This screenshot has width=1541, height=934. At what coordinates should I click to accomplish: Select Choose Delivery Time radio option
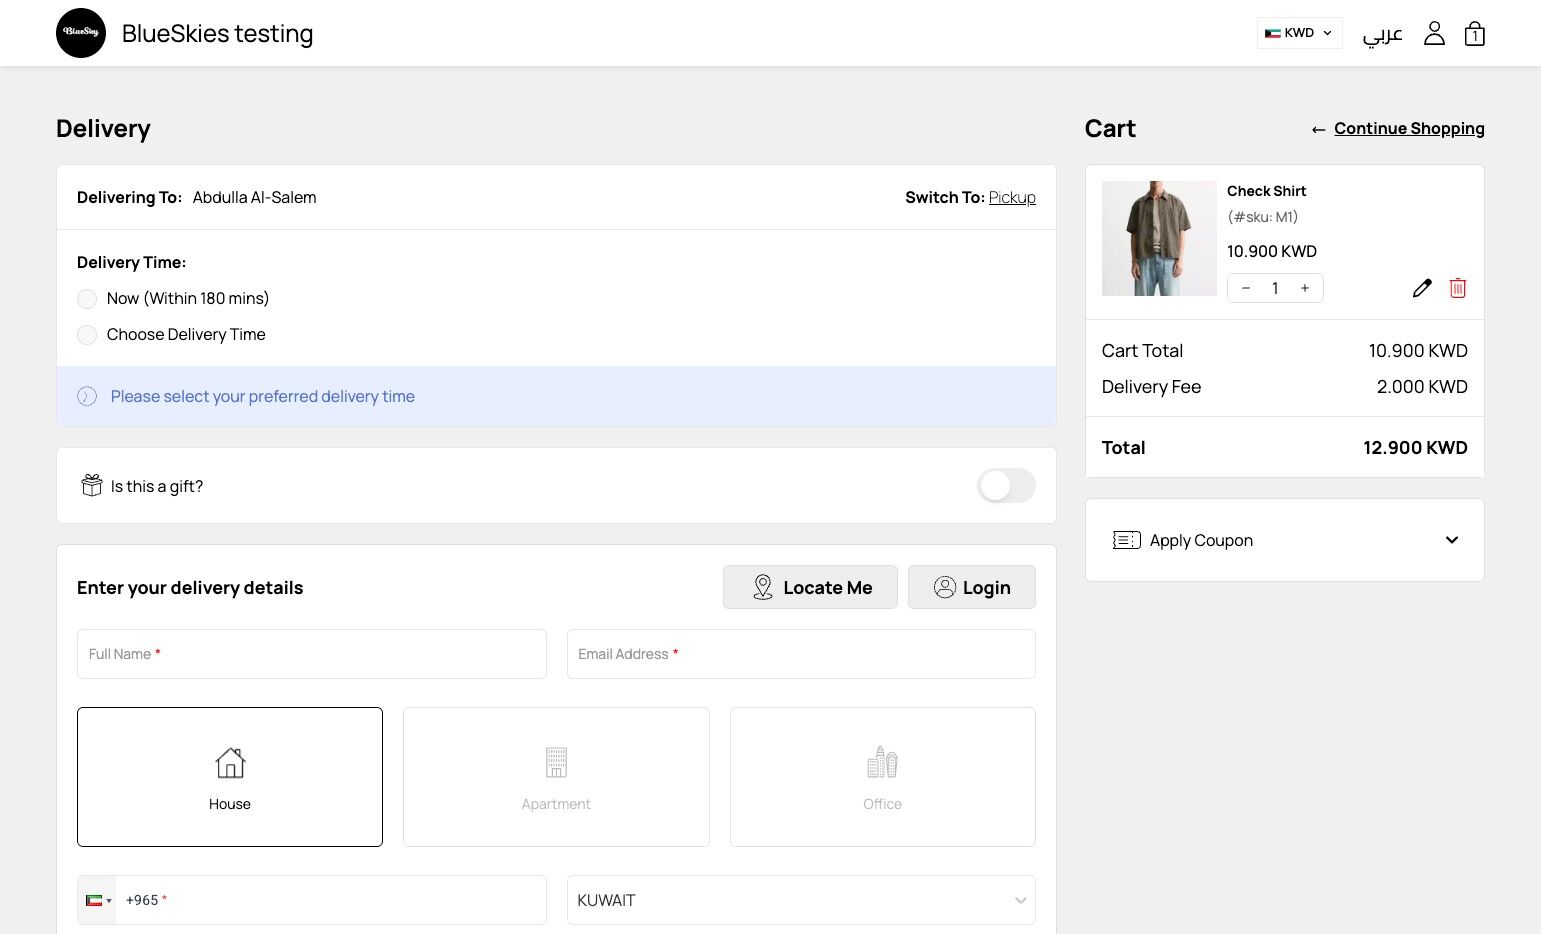click(88, 335)
